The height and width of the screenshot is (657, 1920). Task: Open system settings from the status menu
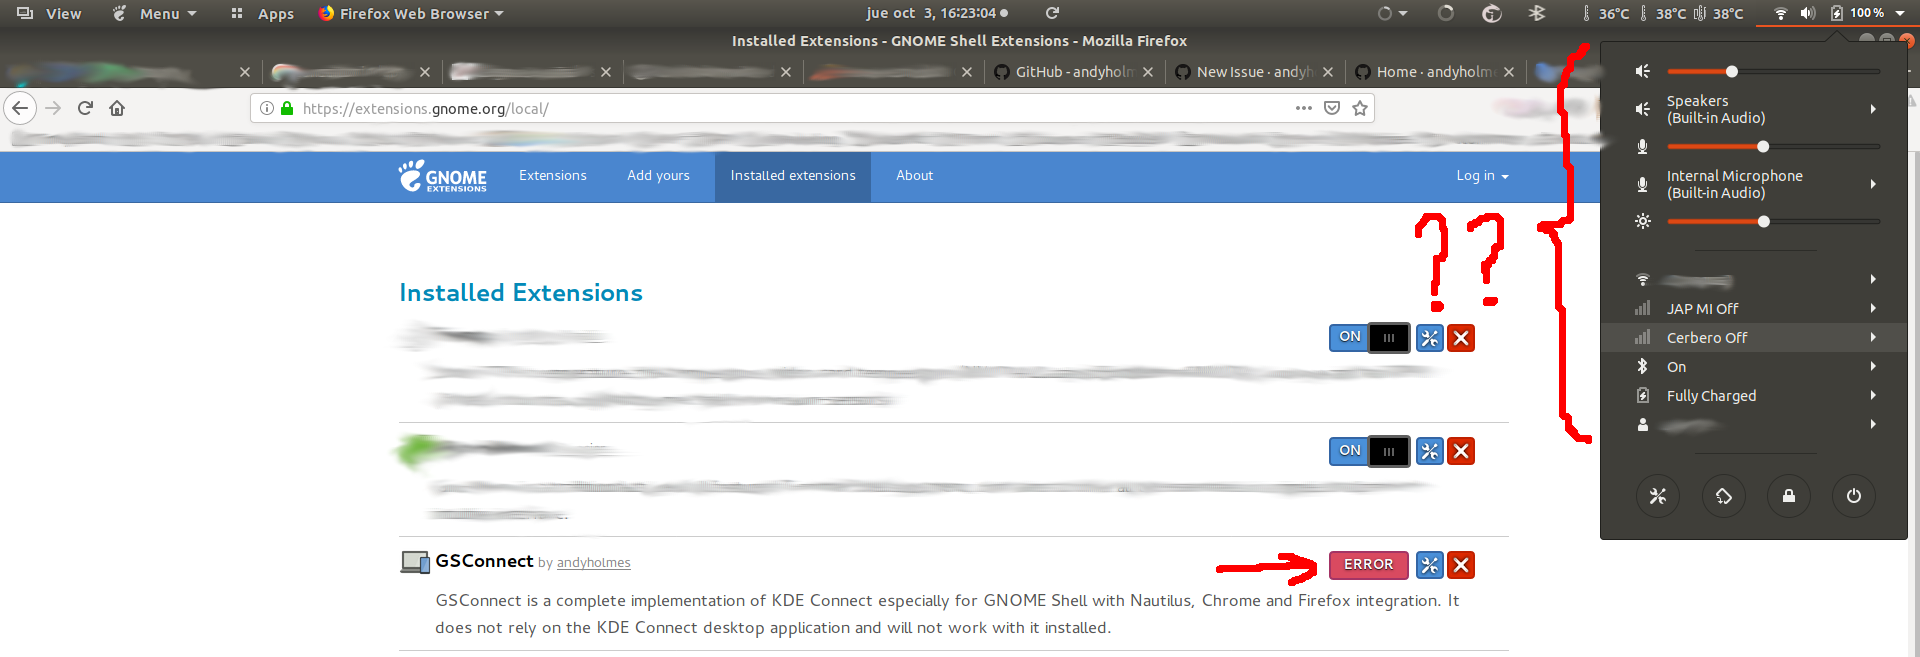(x=1658, y=496)
